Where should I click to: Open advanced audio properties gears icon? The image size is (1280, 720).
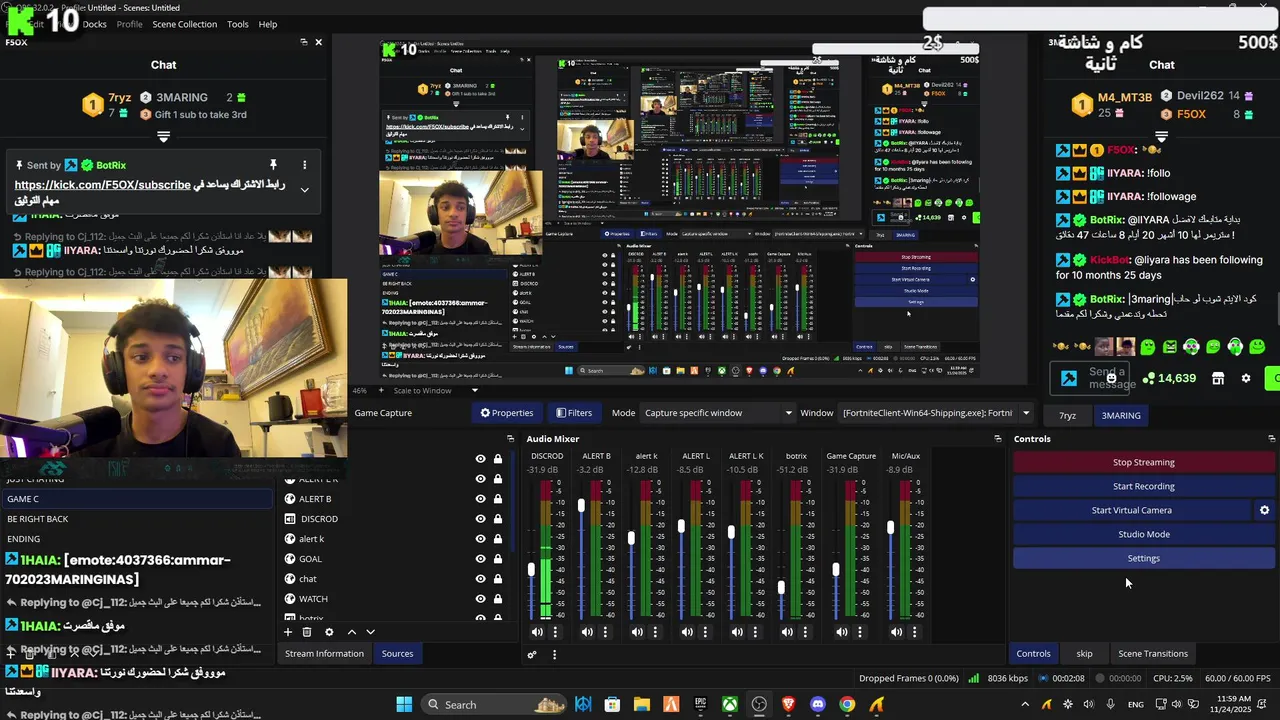(532, 655)
